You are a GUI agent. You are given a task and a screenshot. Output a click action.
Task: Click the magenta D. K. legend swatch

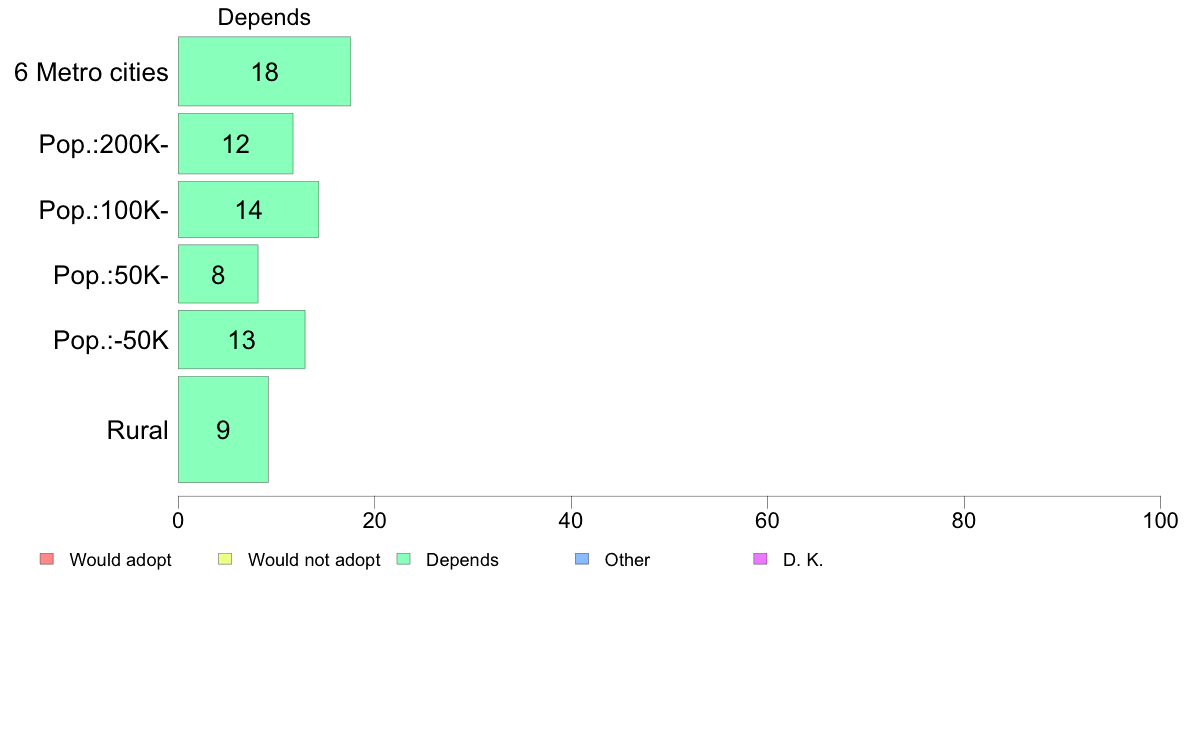click(760, 559)
